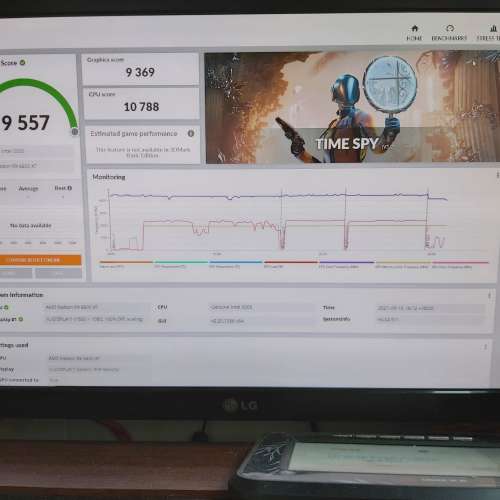Toggle the blue GPU temperature legend line
Screen dimensions: 500x500
tap(236, 262)
